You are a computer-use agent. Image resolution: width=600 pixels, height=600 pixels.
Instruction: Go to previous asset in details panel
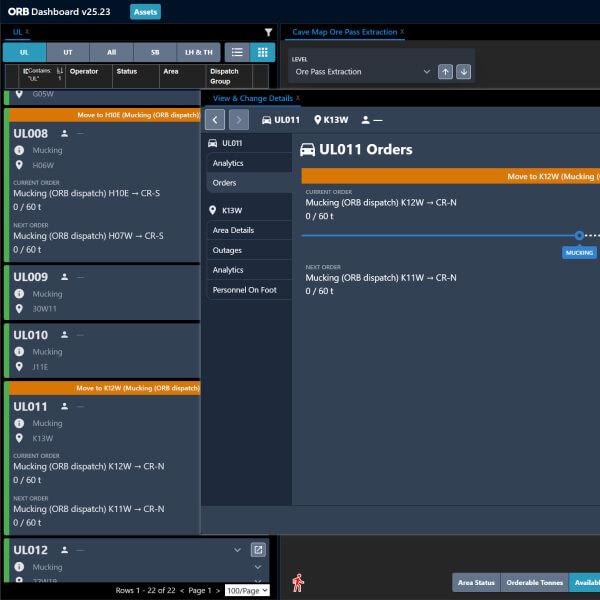(x=215, y=120)
